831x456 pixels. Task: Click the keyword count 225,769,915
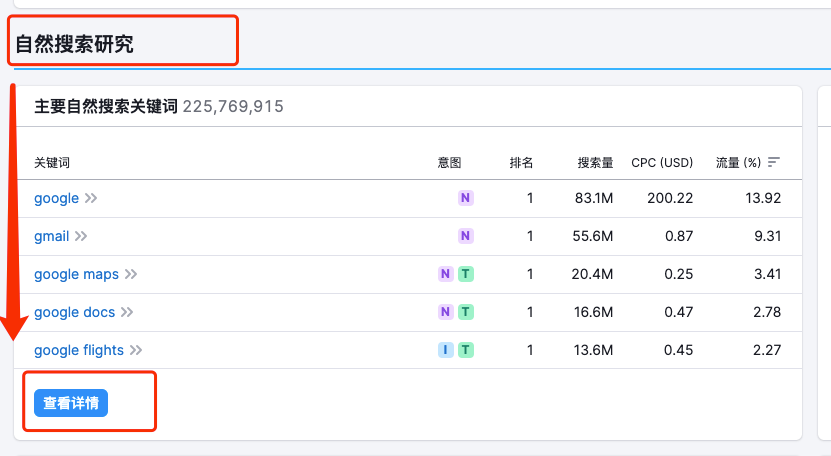tap(233, 107)
